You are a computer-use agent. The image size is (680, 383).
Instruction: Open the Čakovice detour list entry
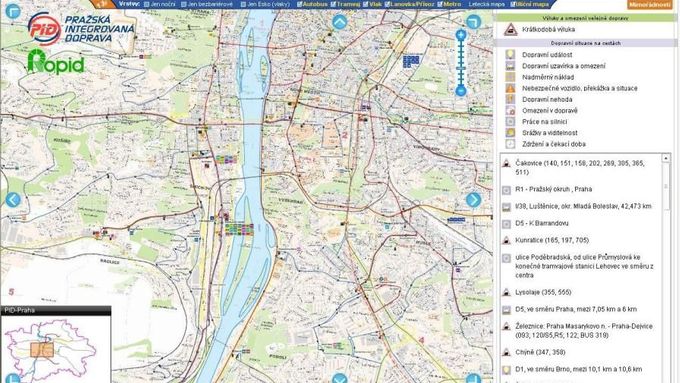click(580, 167)
